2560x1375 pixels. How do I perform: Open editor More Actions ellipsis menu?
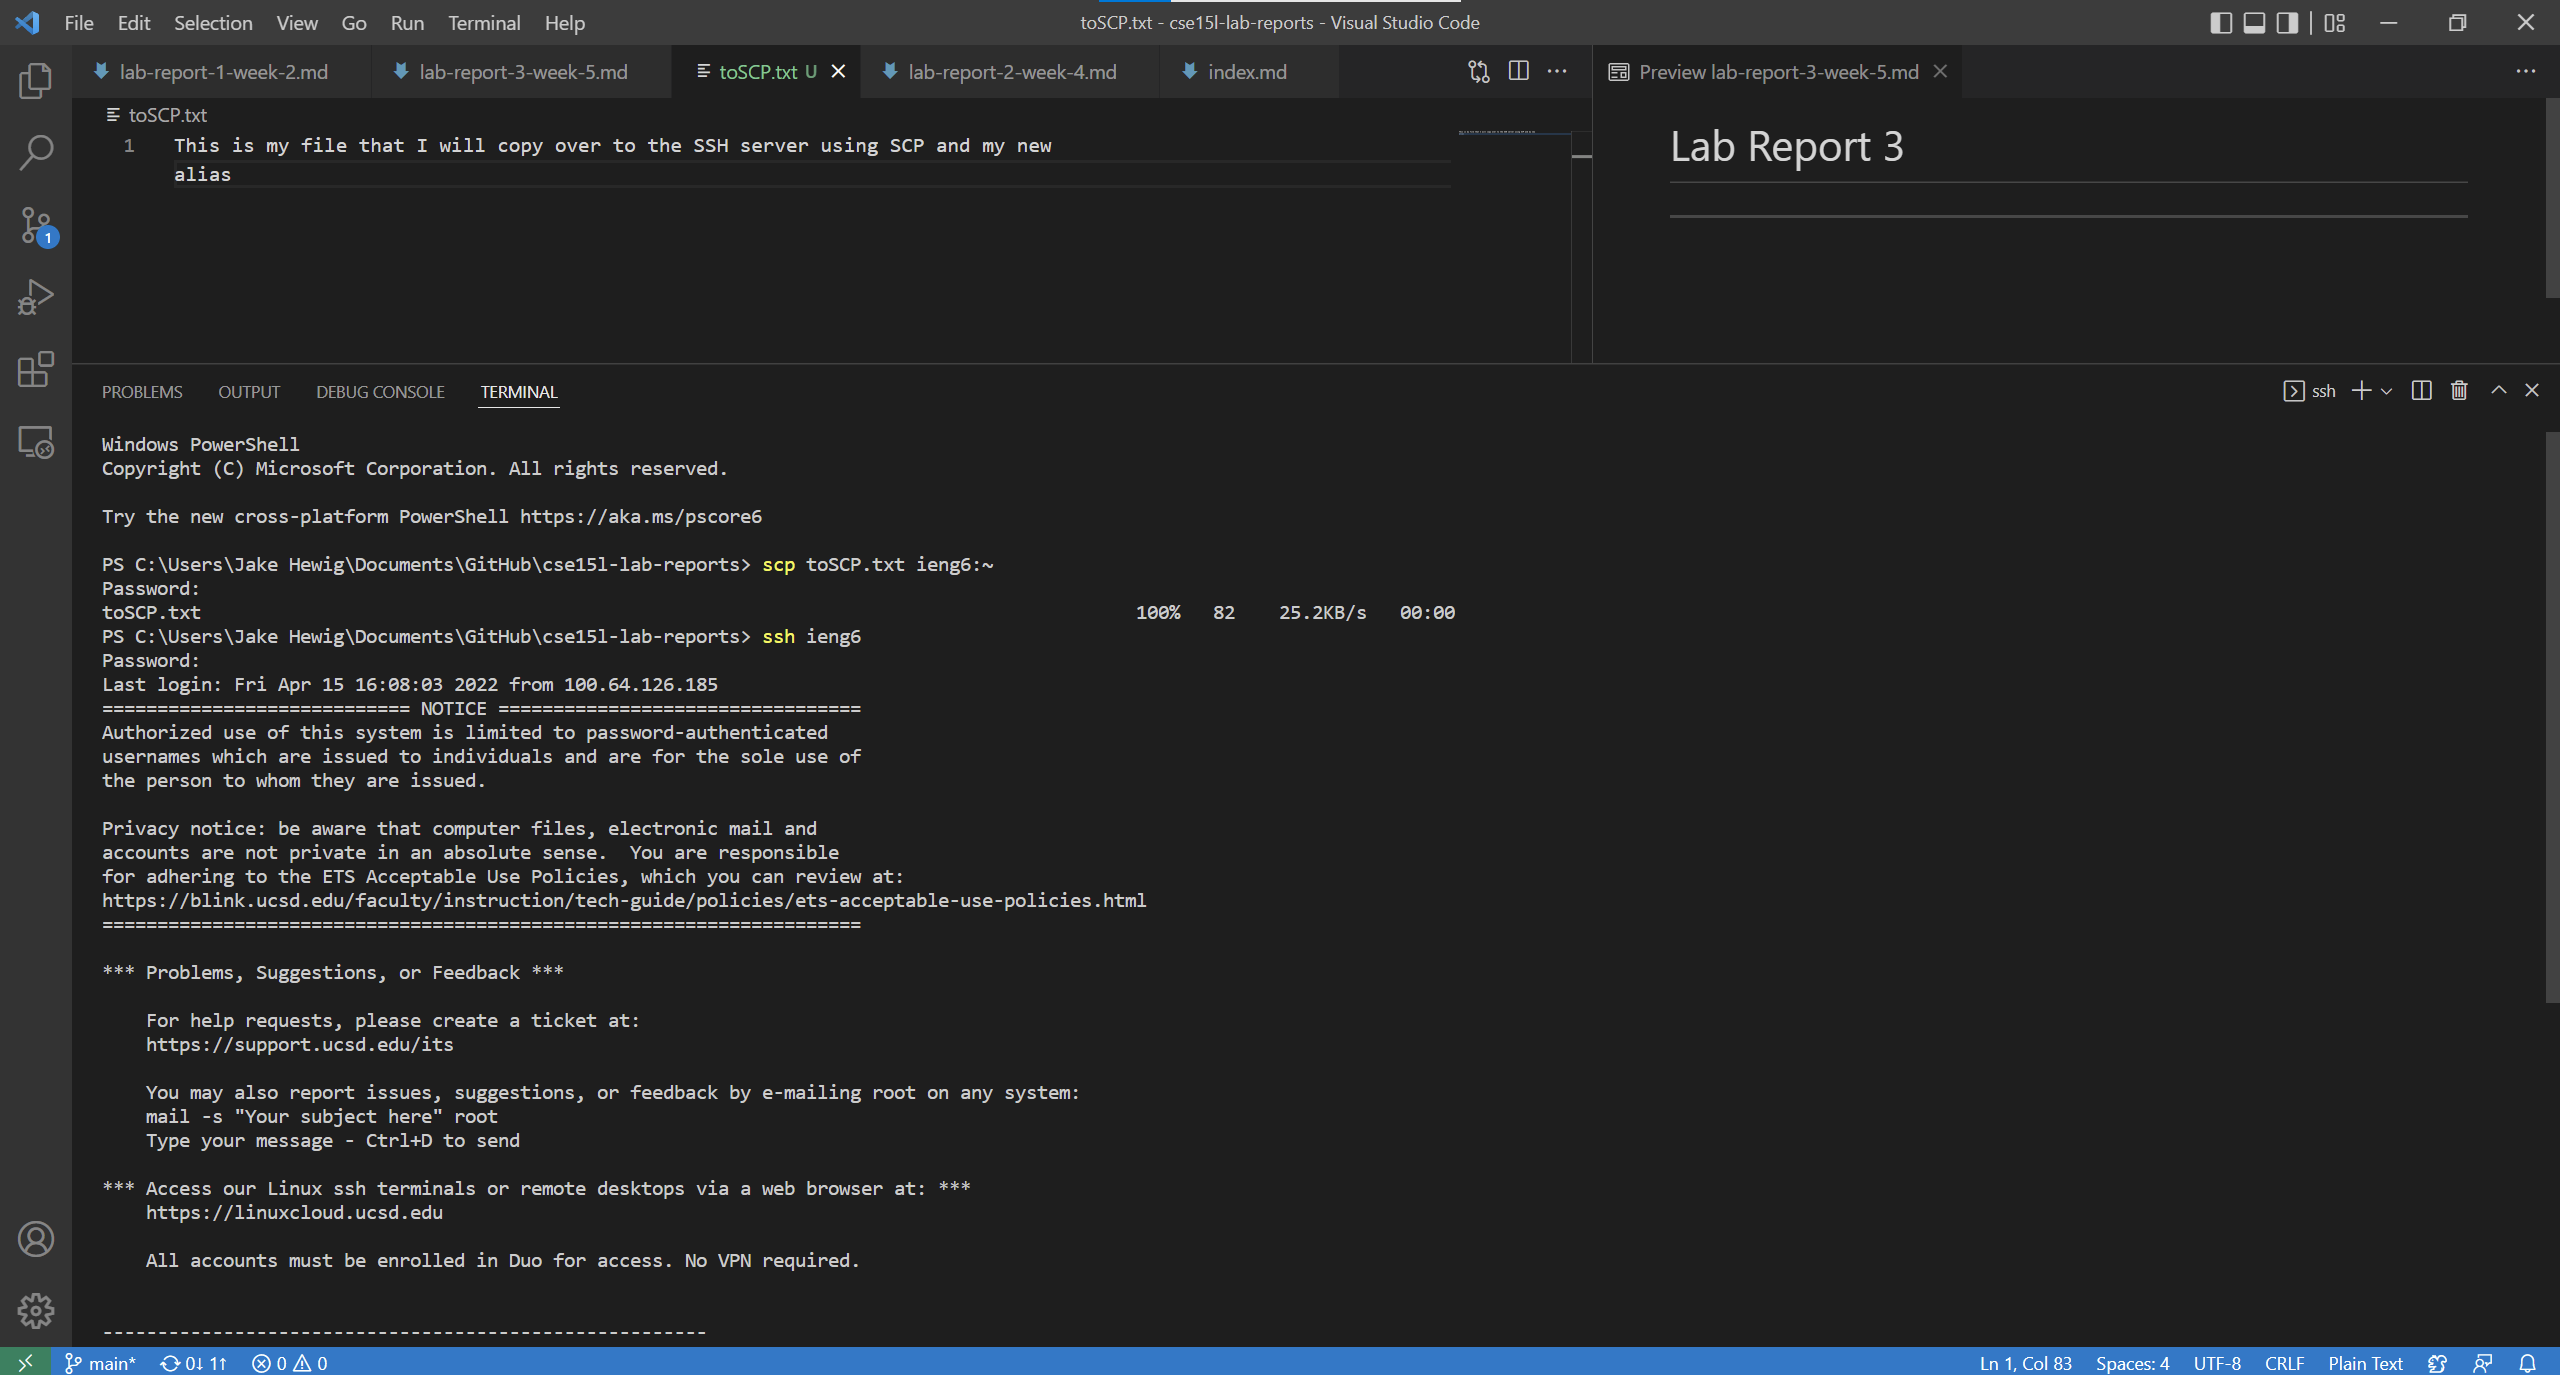click(1557, 72)
